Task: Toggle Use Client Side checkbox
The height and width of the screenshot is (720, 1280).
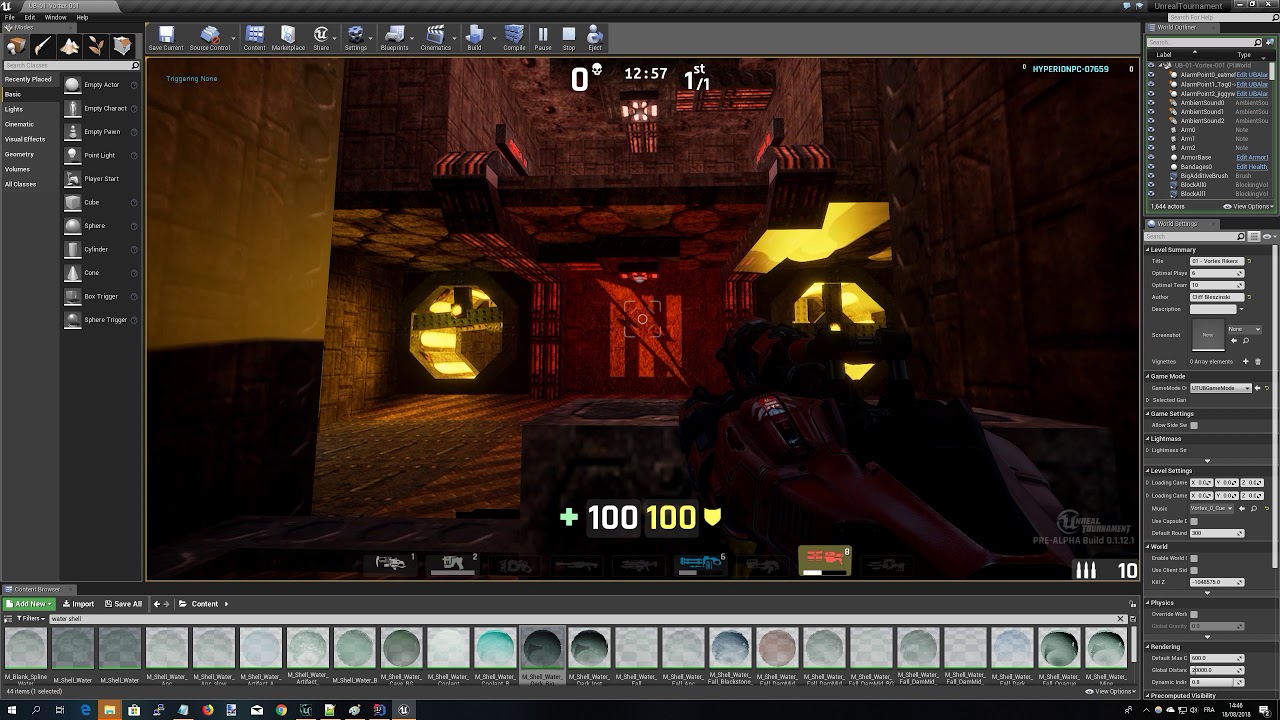Action: click(1194, 570)
